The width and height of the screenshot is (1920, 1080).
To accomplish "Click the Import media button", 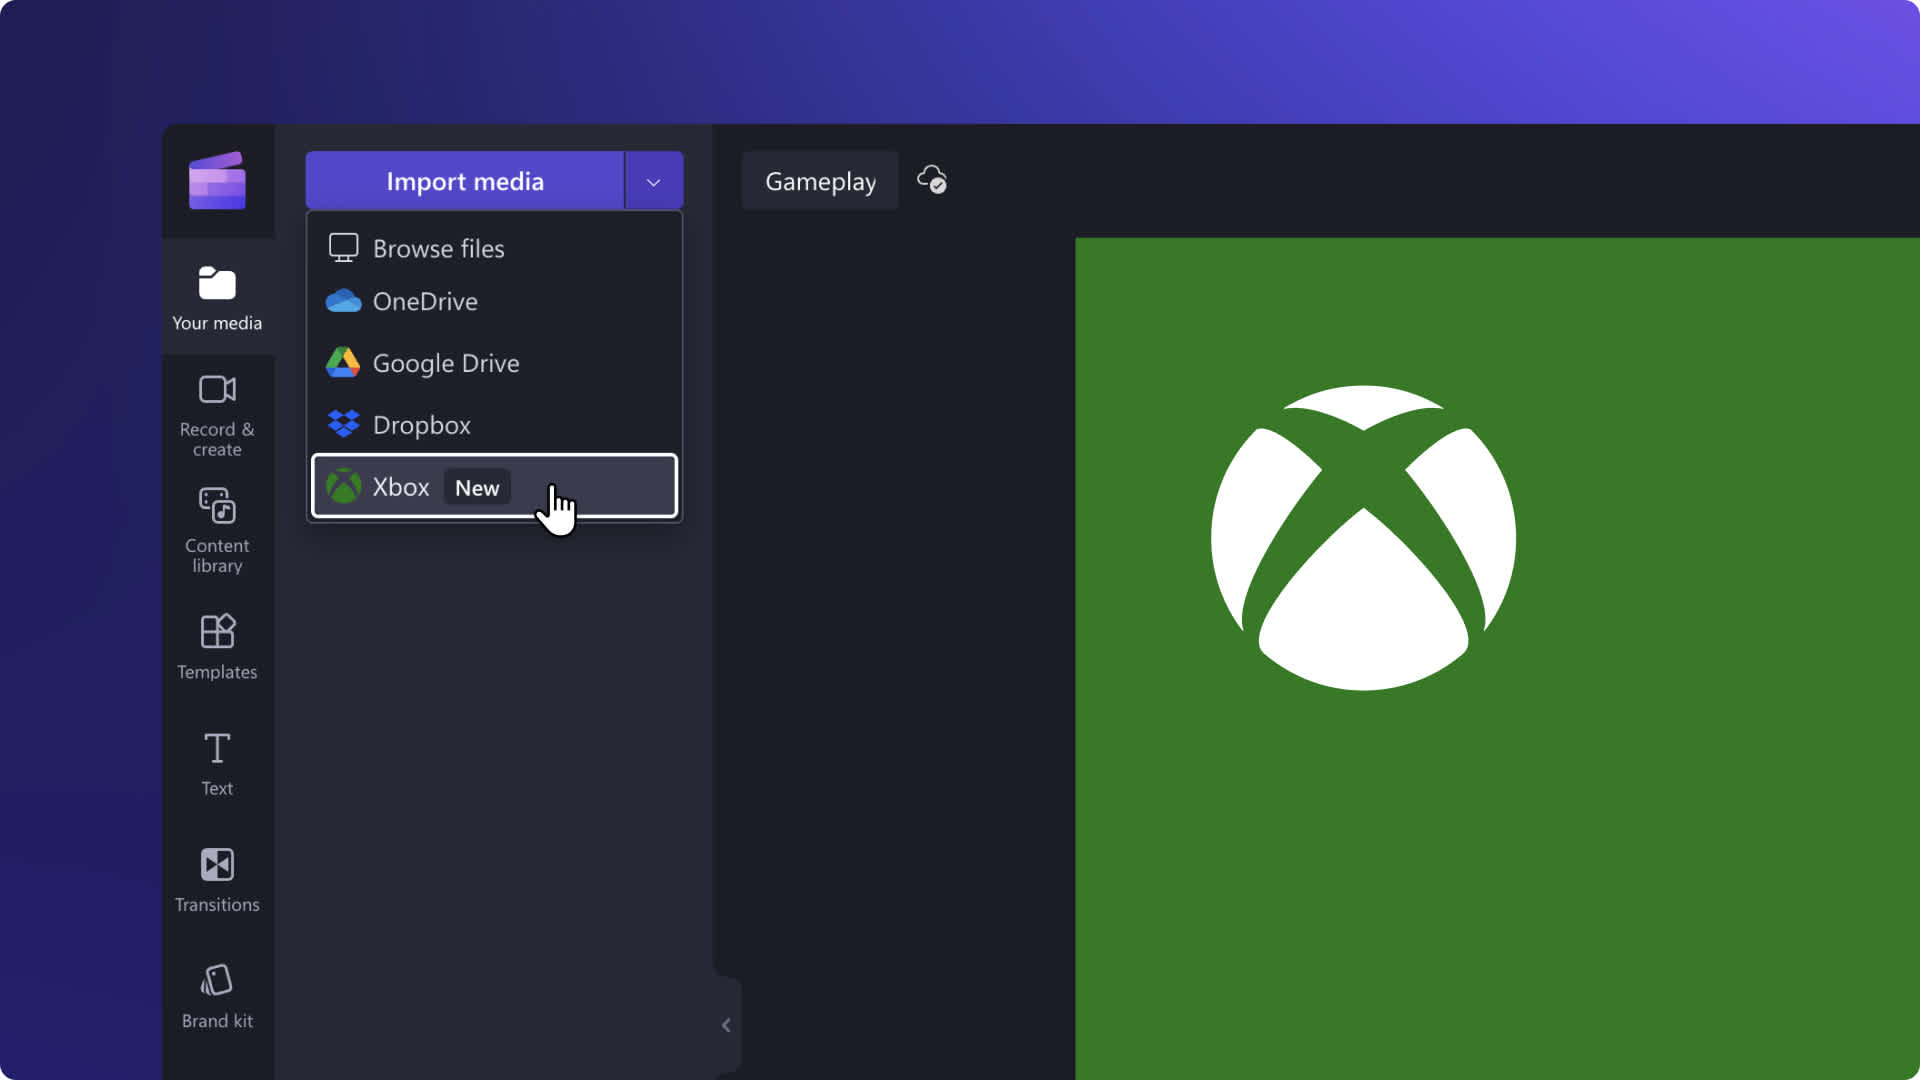I will 464,181.
